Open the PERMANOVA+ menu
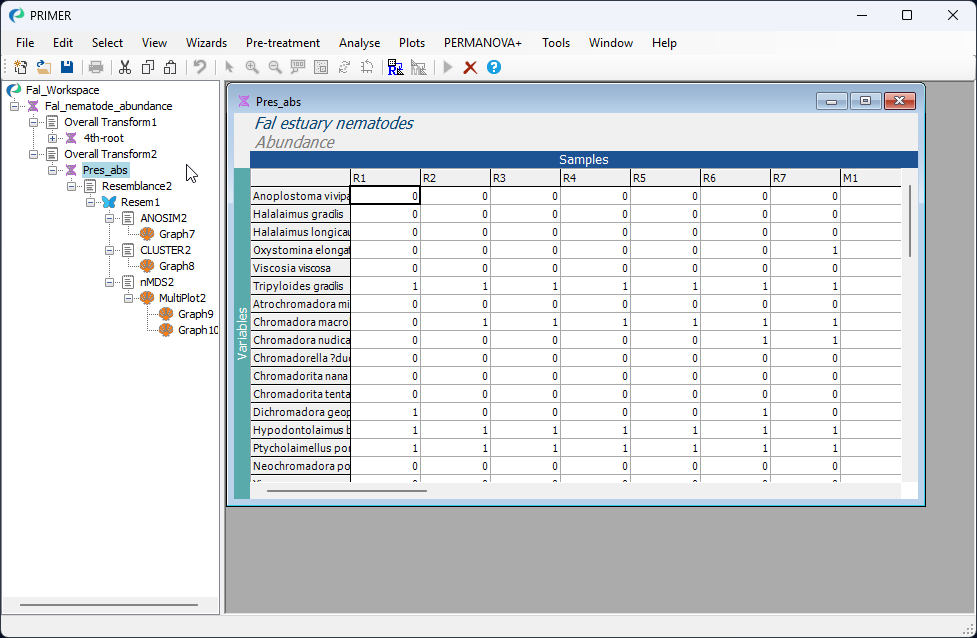The image size is (977, 638). tap(483, 43)
